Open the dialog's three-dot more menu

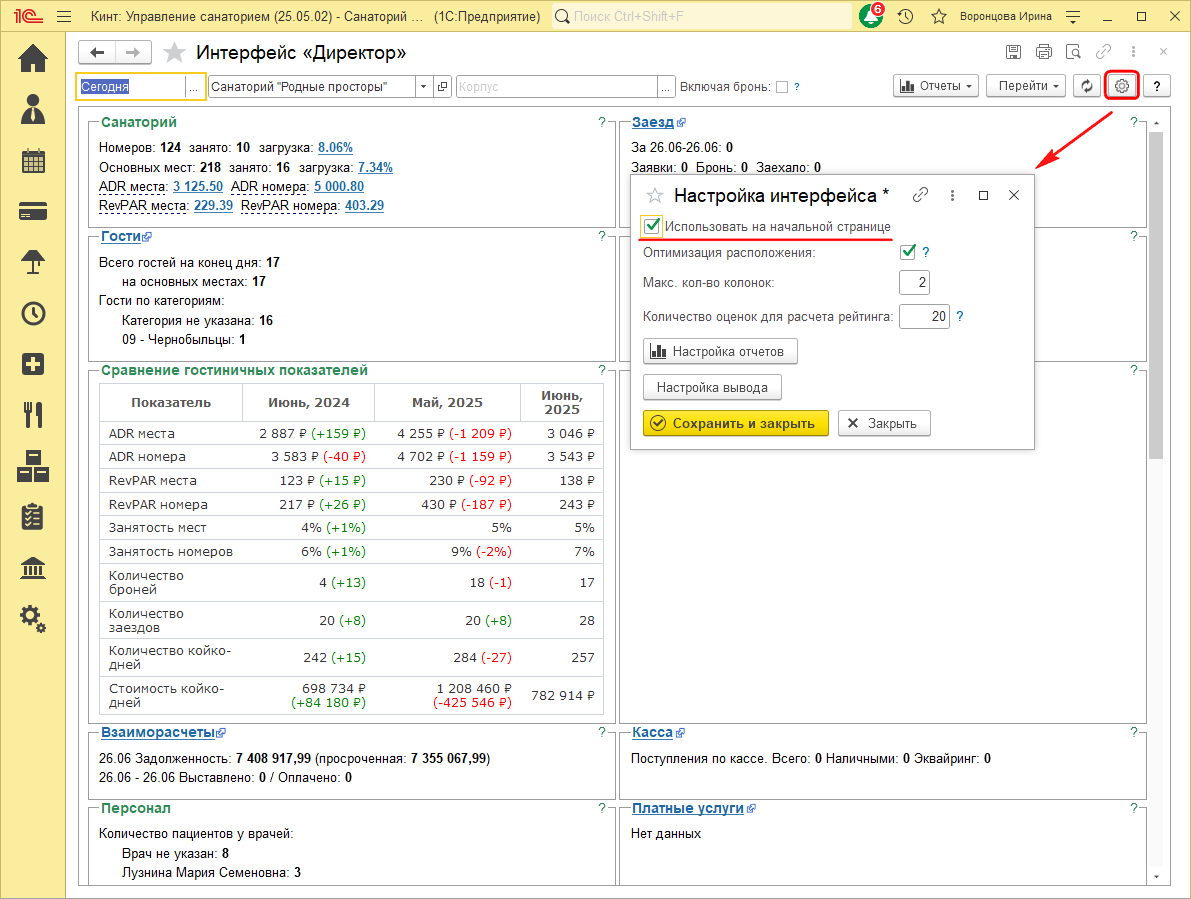[x=952, y=195]
